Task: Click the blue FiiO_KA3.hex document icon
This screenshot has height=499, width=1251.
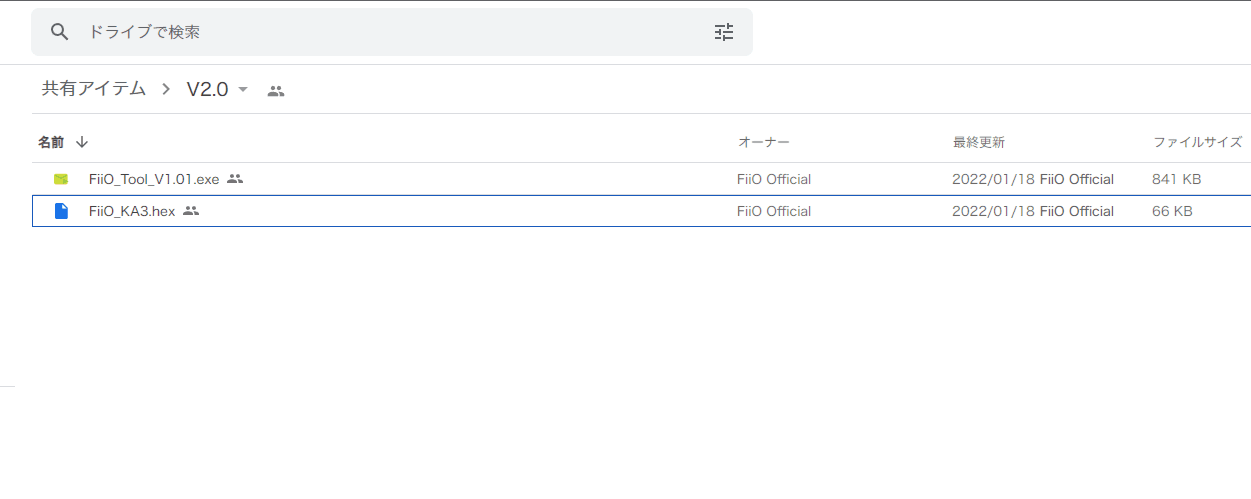Action: (x=61, y=211)
